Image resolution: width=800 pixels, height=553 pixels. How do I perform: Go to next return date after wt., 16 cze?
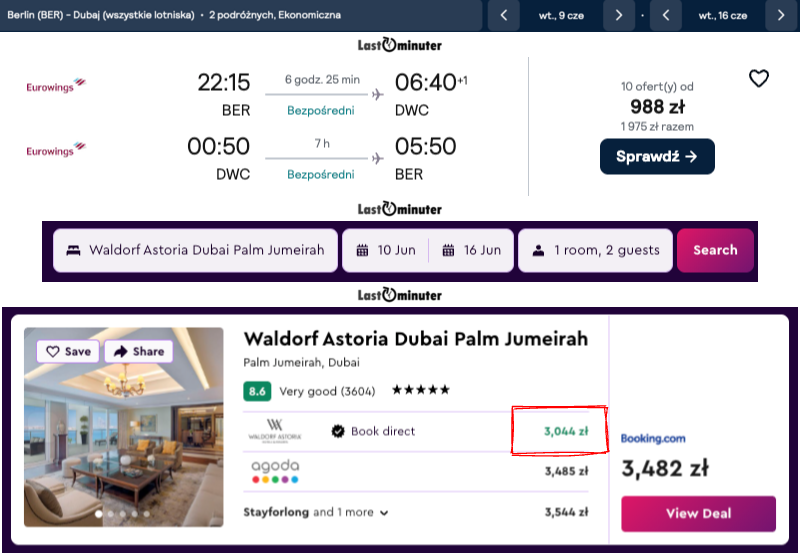[781, 15]
